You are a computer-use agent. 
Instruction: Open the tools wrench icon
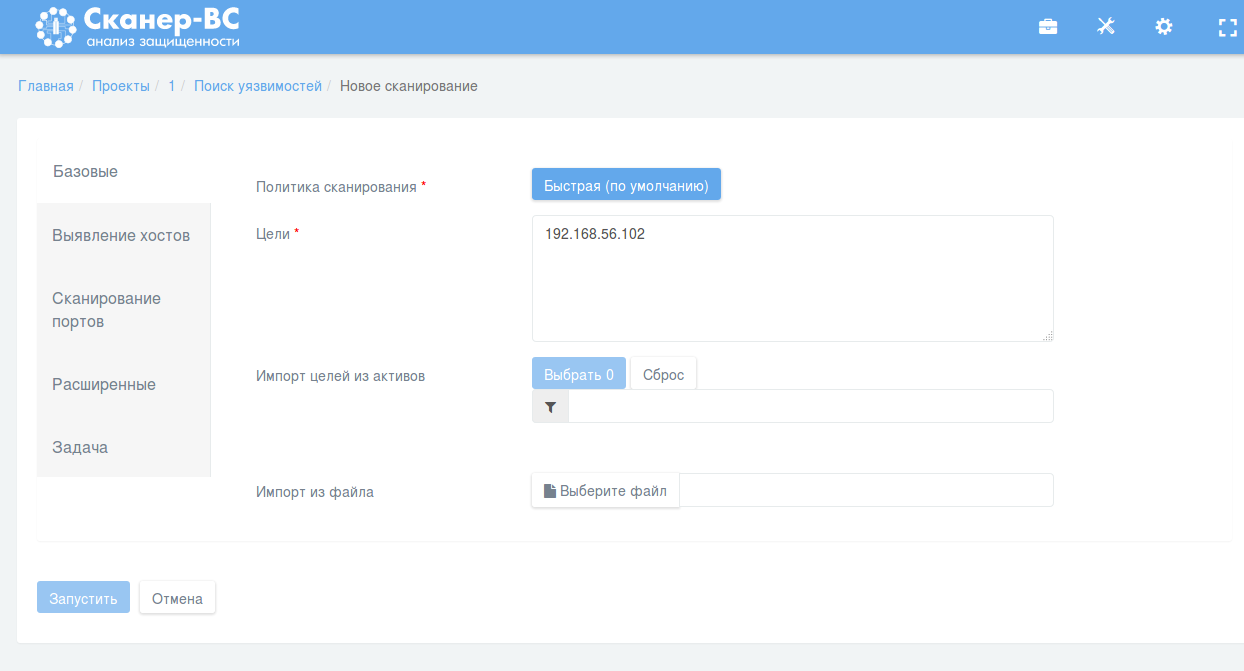[1105, 27]
